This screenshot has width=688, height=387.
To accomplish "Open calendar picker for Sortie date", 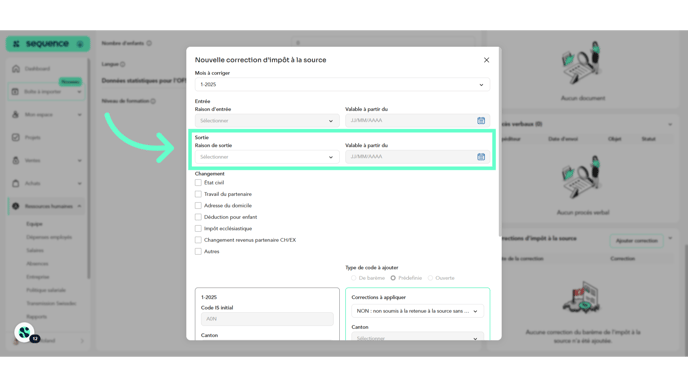I will click(481, 157).
